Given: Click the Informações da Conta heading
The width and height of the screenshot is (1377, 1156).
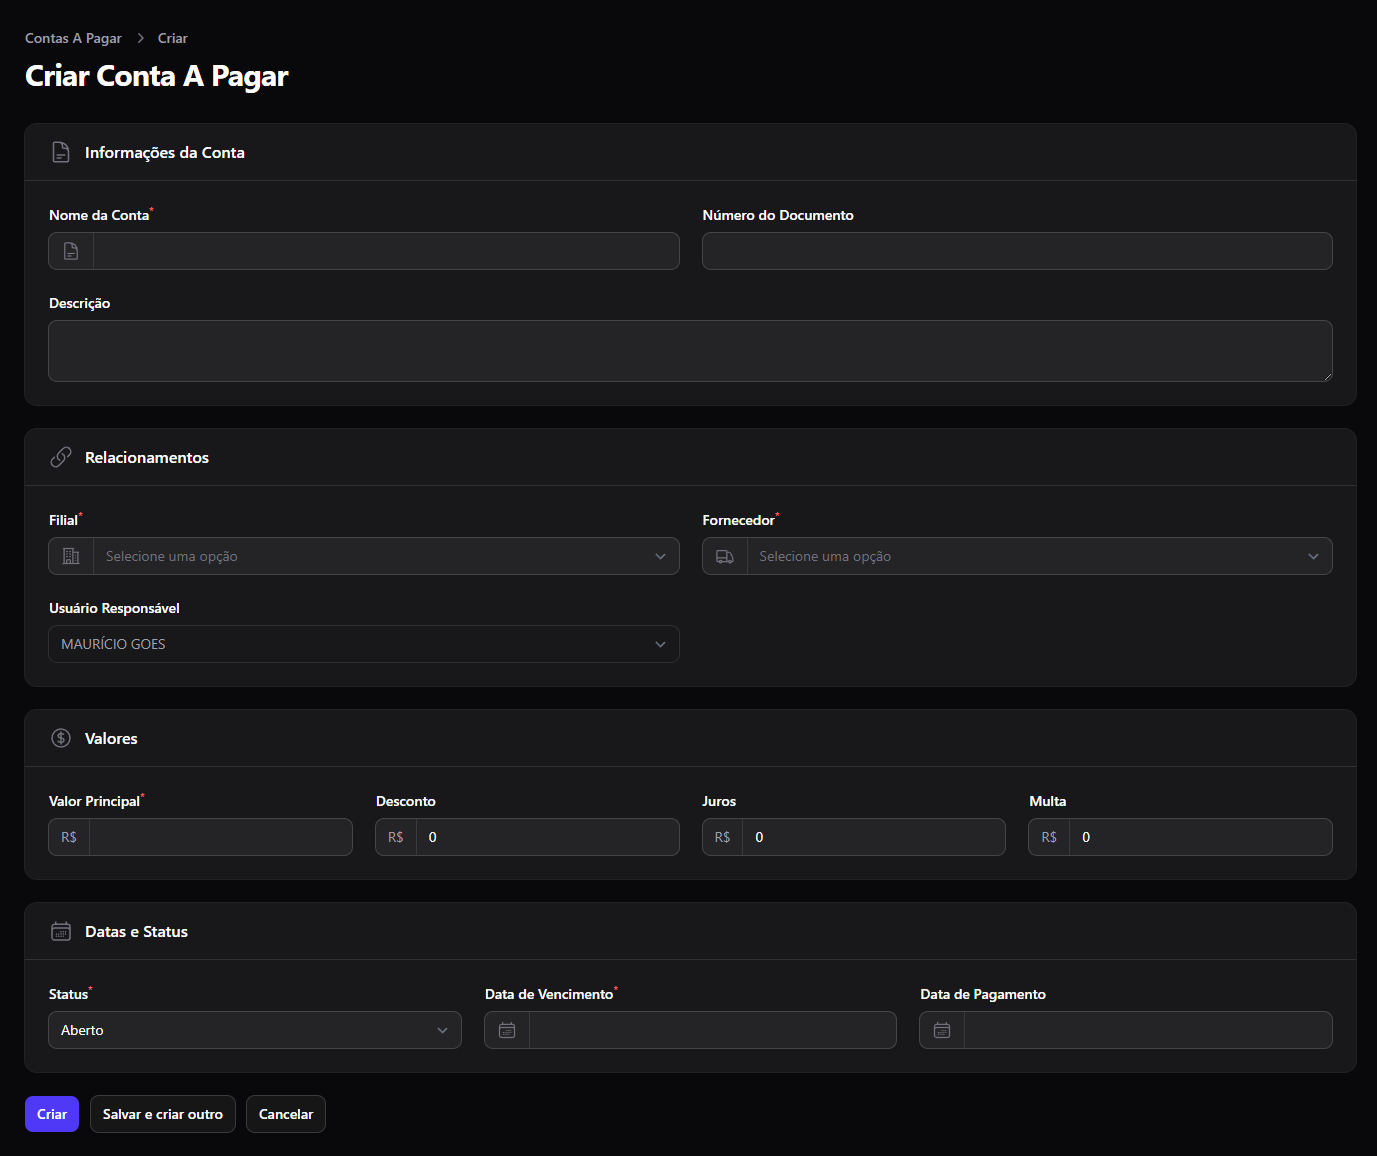Looking at the screenshot, I should tap(165, 152).
